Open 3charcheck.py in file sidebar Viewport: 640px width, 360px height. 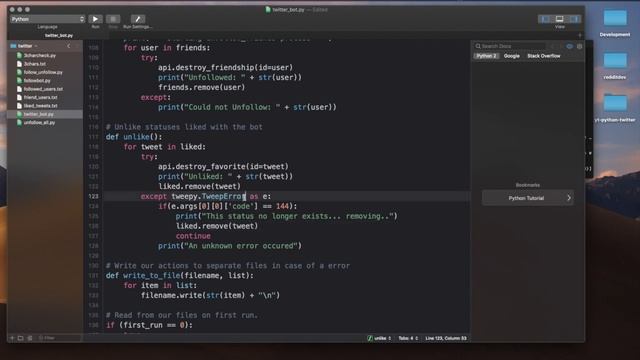click(x=40, y=56)
